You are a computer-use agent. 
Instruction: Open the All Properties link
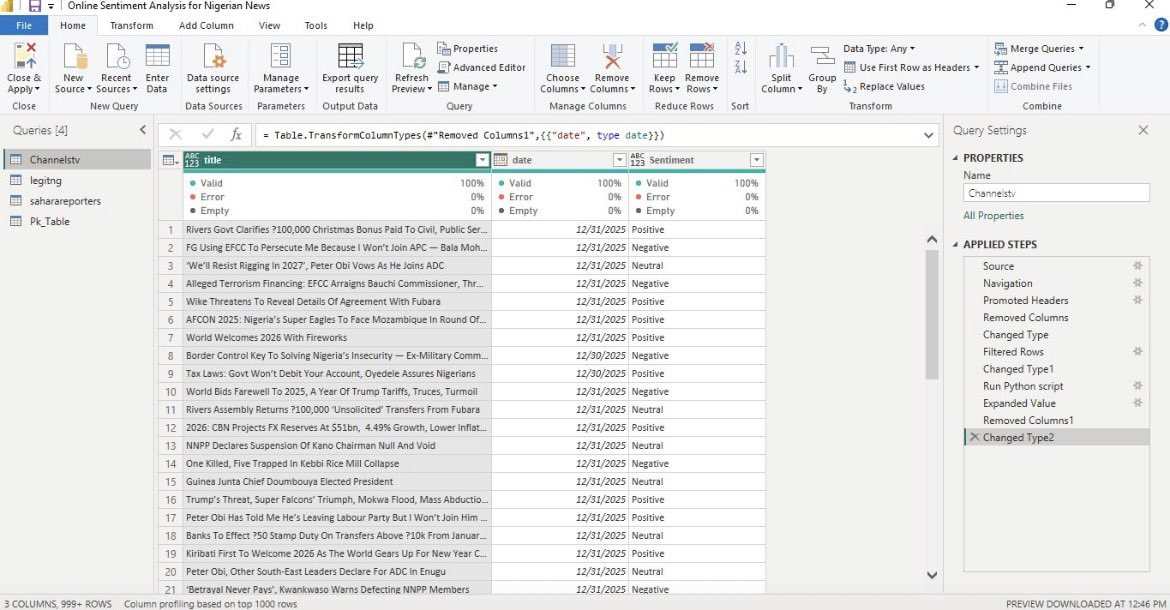[x=993, y=216]
